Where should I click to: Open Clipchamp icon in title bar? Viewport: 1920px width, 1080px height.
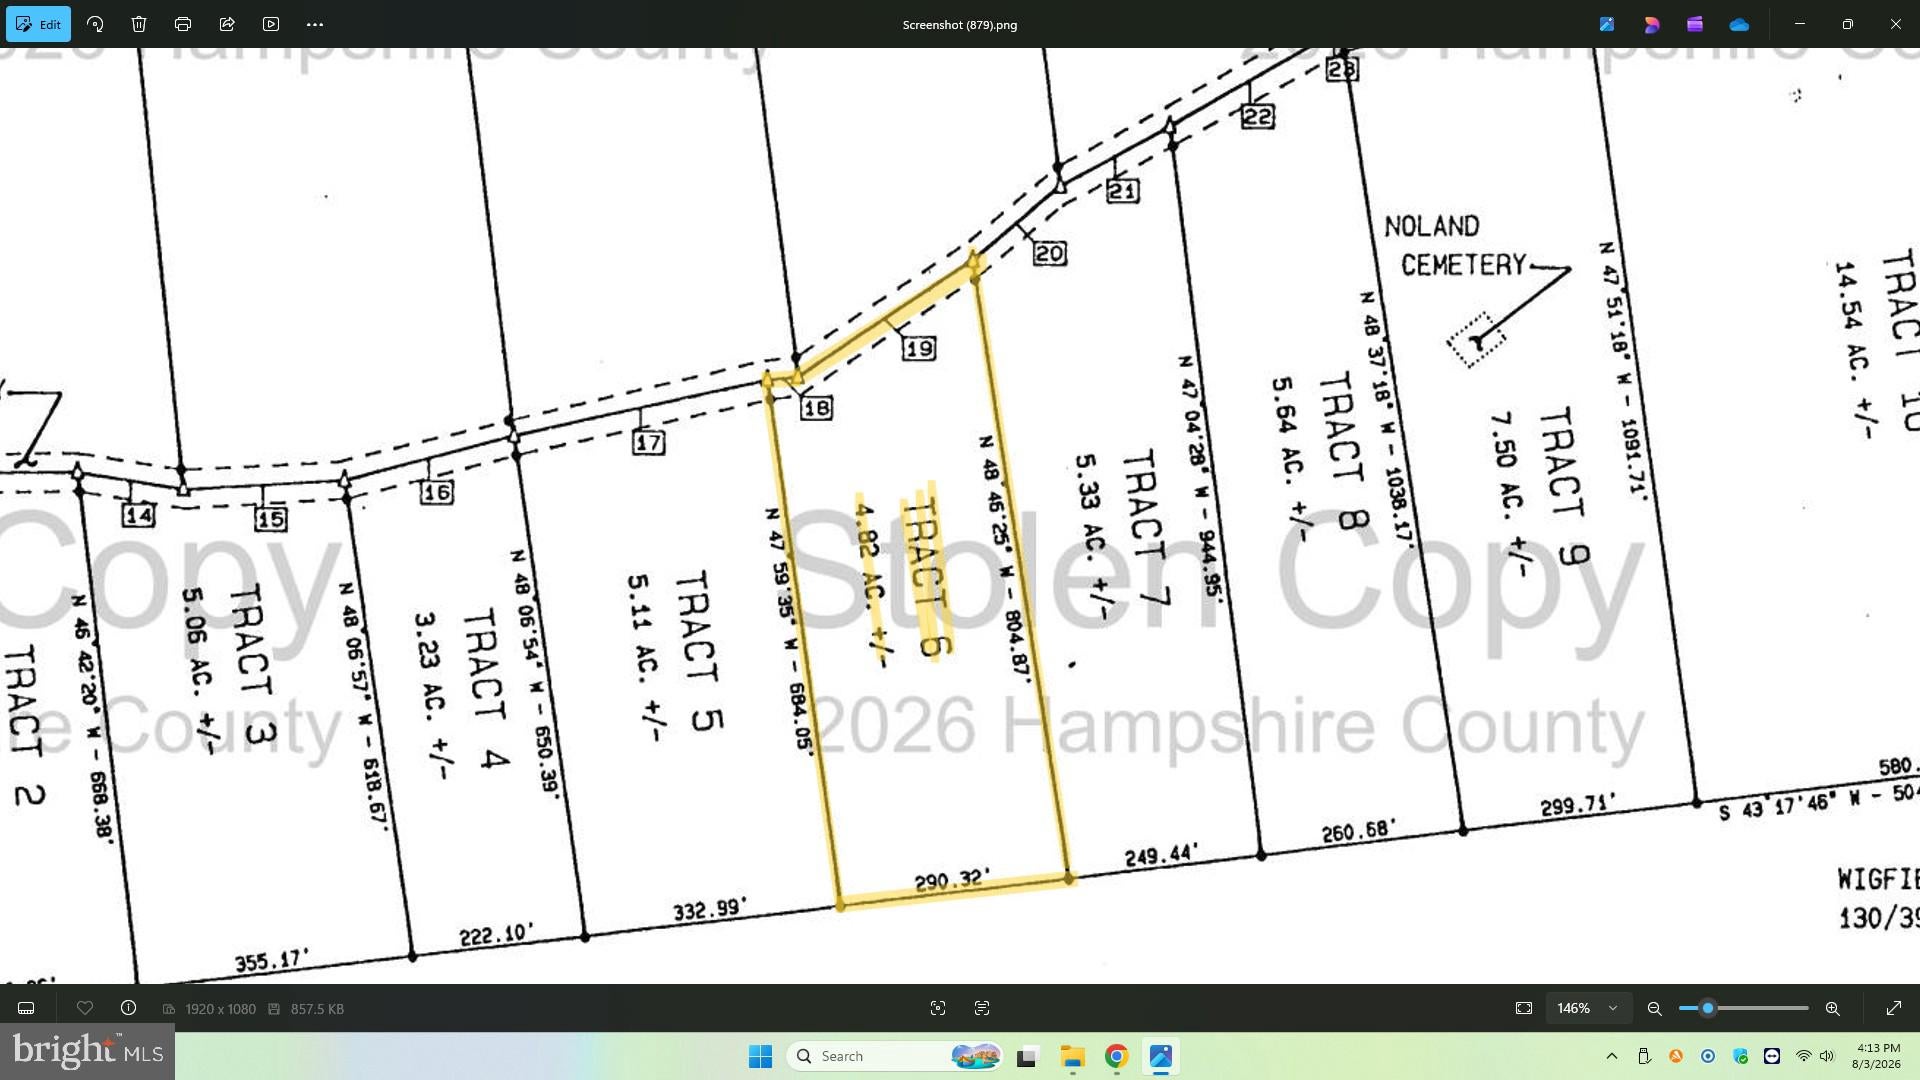[x=1695, y=24]
